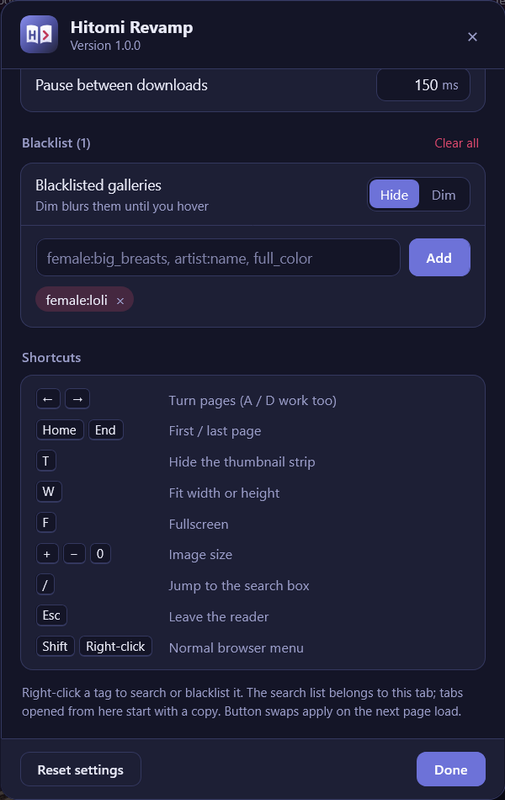Click the Hitomi Revamp logo icon
Image resolution: width=505 pixels, height=800 pixels.
39,35
